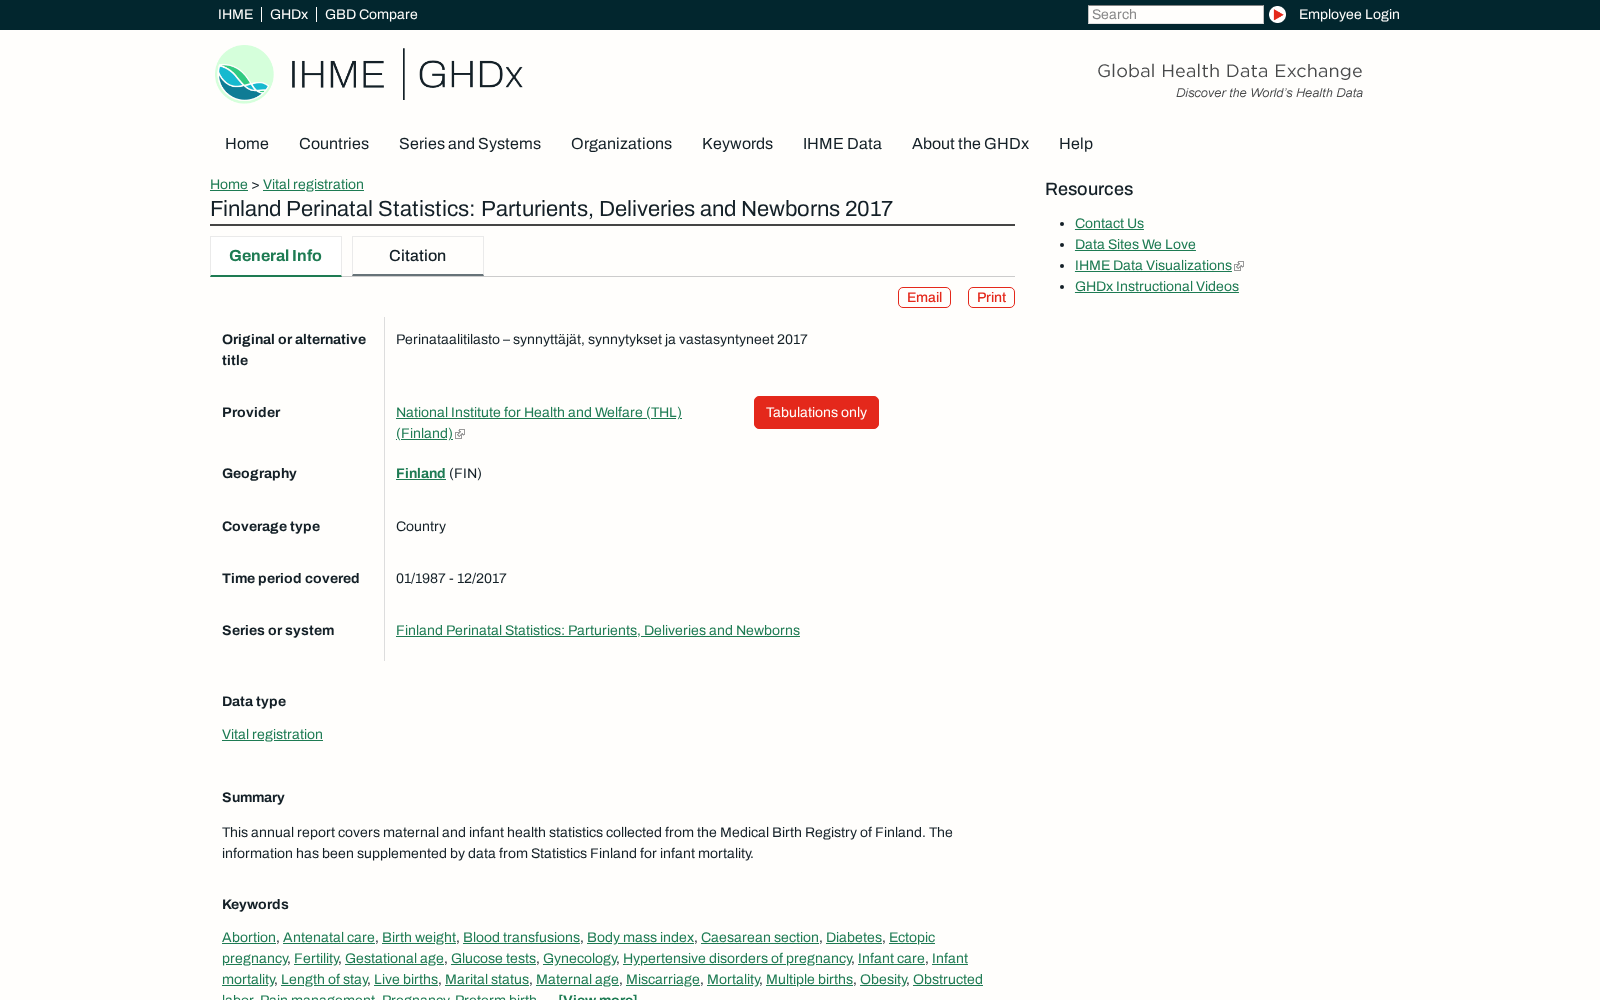Click external link icon next to THL provider
This screenshot has height=1000, width=1600.
(x=460, y=434)
